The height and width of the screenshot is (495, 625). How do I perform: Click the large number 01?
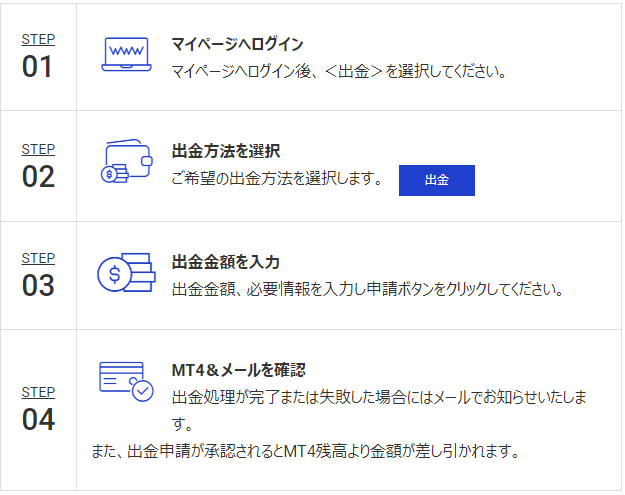[x=38, y=67]
